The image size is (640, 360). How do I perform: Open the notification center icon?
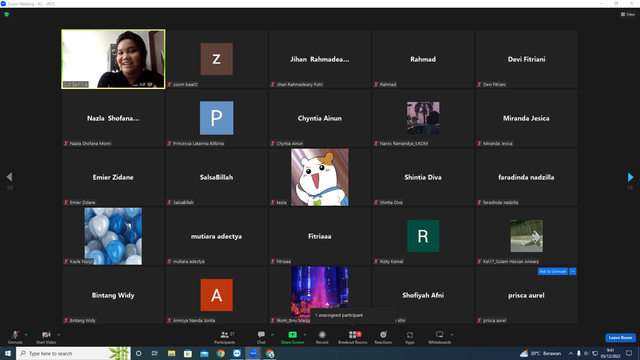tap(629, 353)
